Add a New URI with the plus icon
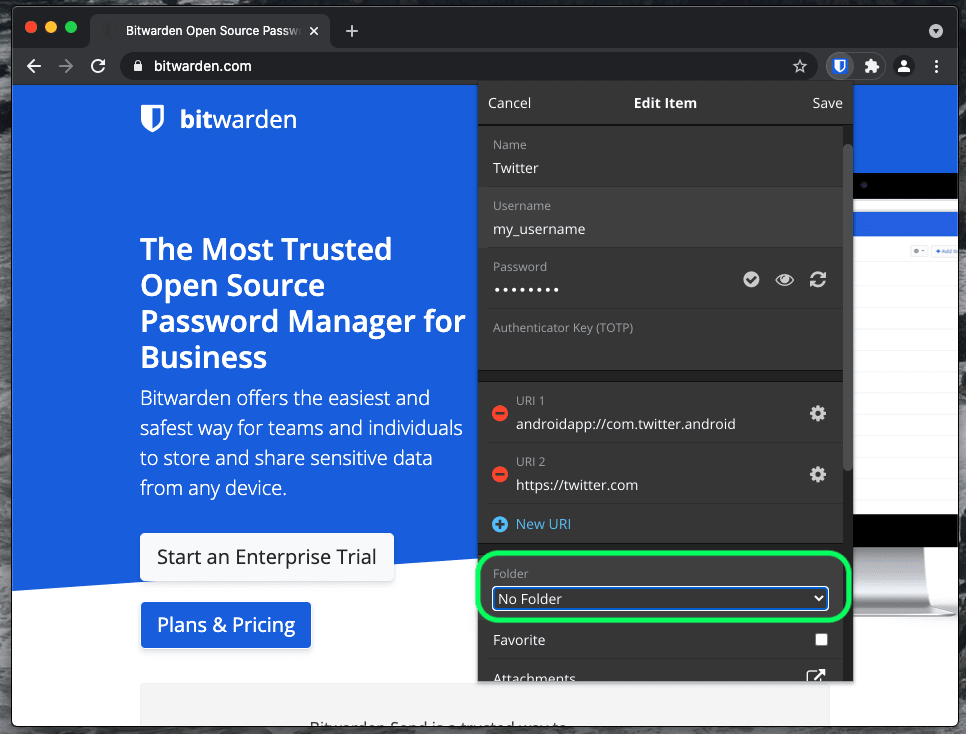Screen dimensions: 966x734 (500, 524)
